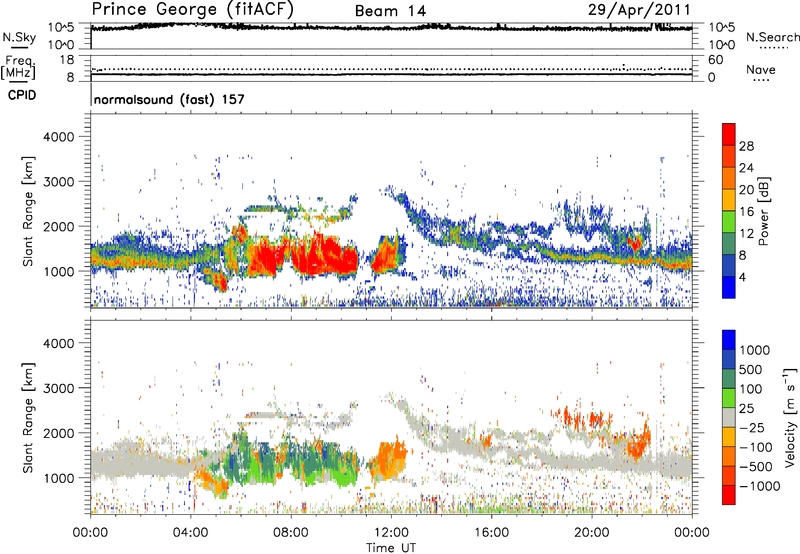Viewport: 800px width, 554px height.
Task: Pick the red top segment of Power color bar
Action: click(x=729, y=134)
